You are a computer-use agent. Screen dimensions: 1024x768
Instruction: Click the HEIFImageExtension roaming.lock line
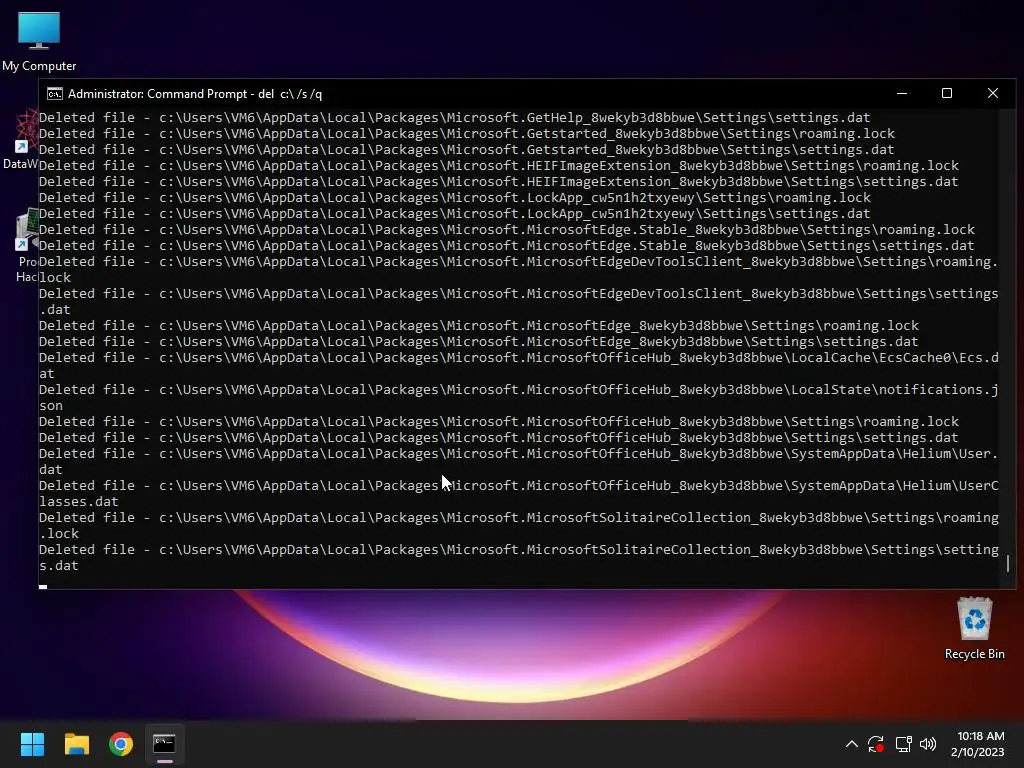499,166
